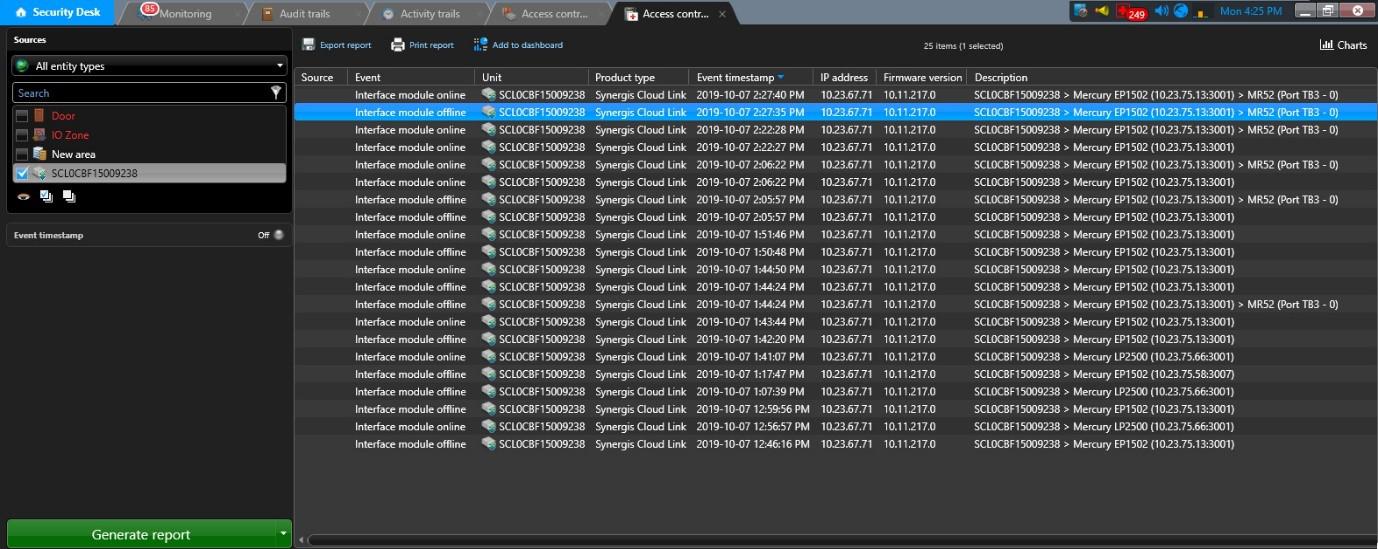Click the Print report printer icon
Viewport: 1378px width, 549px height.
click(x=398, y=45)
